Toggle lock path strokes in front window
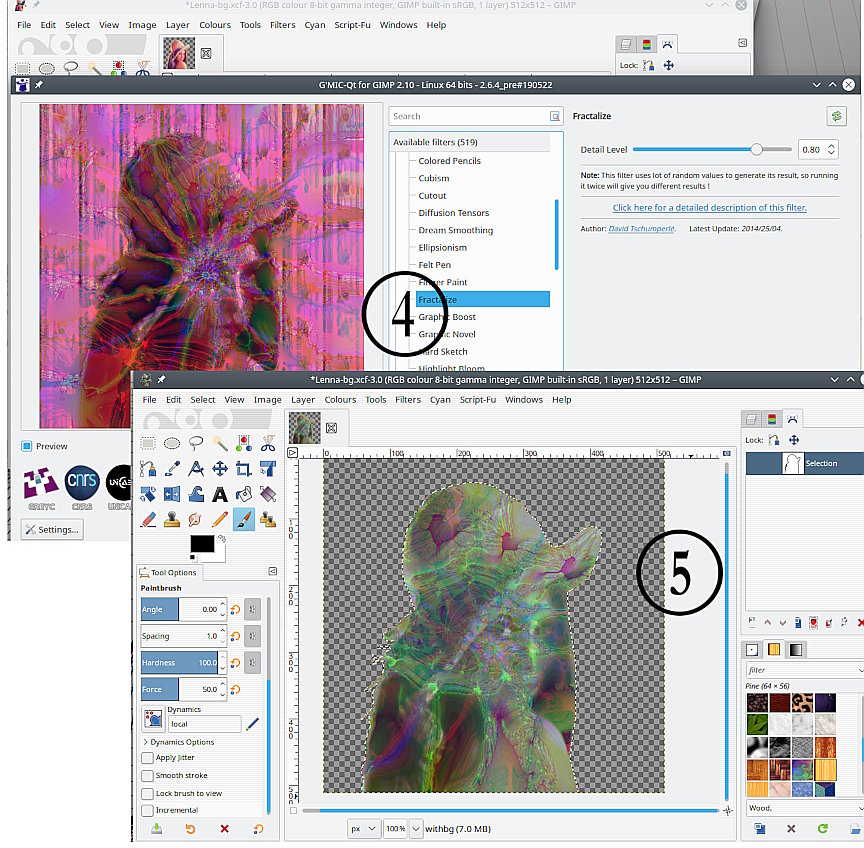The height and width of the screenshot is (848, 864). point(774,440)
